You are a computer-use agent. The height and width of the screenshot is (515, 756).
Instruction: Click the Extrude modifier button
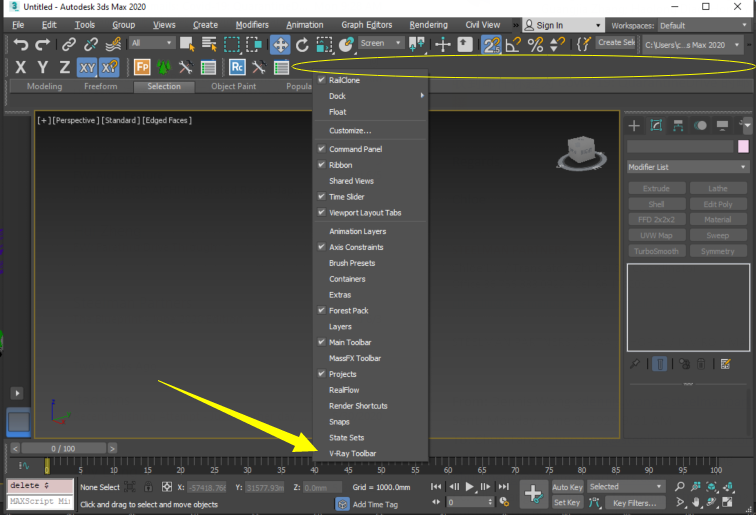pos(656,189)
